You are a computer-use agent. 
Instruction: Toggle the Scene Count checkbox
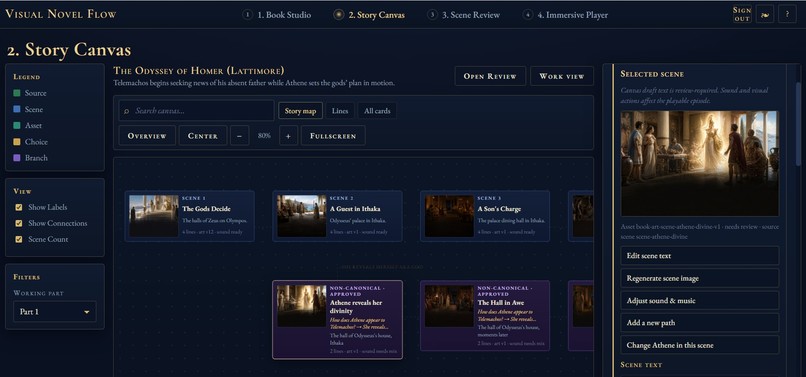point(19,239)
